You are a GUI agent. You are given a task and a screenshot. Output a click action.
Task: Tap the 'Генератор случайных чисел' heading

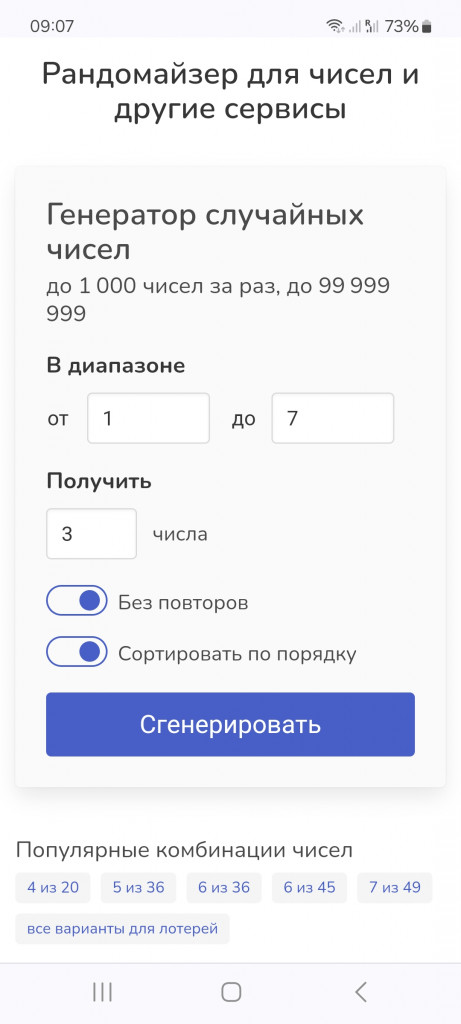(205, 232)
